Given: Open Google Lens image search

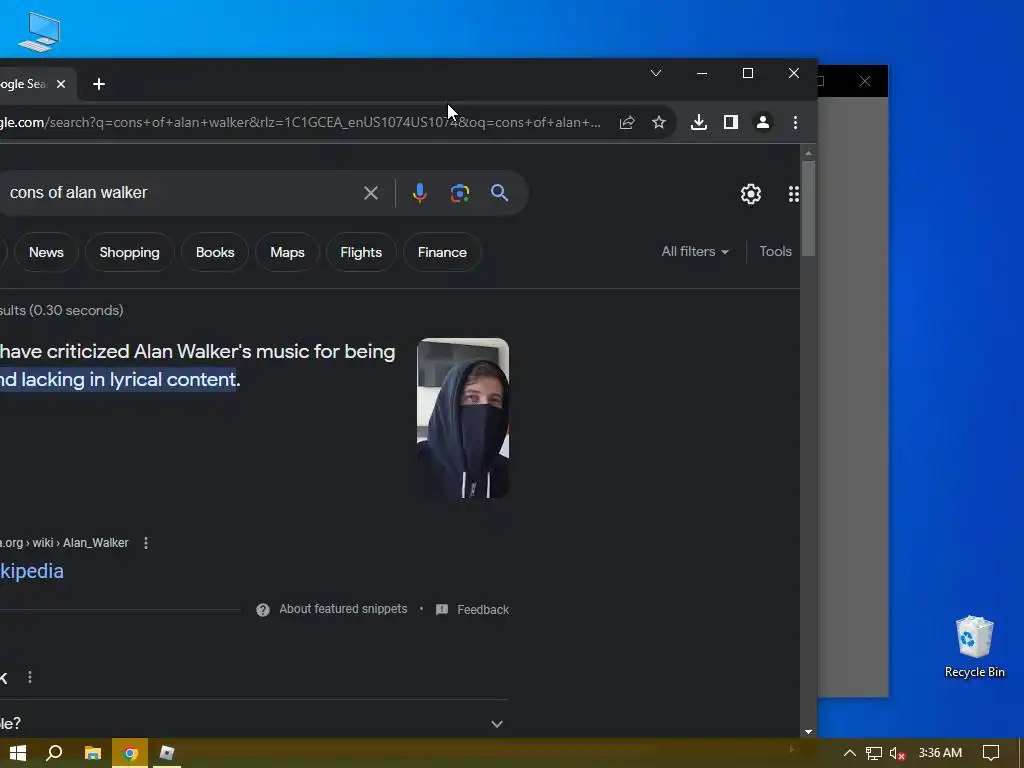Looking at the screenshot, I should tap(460, 193).
